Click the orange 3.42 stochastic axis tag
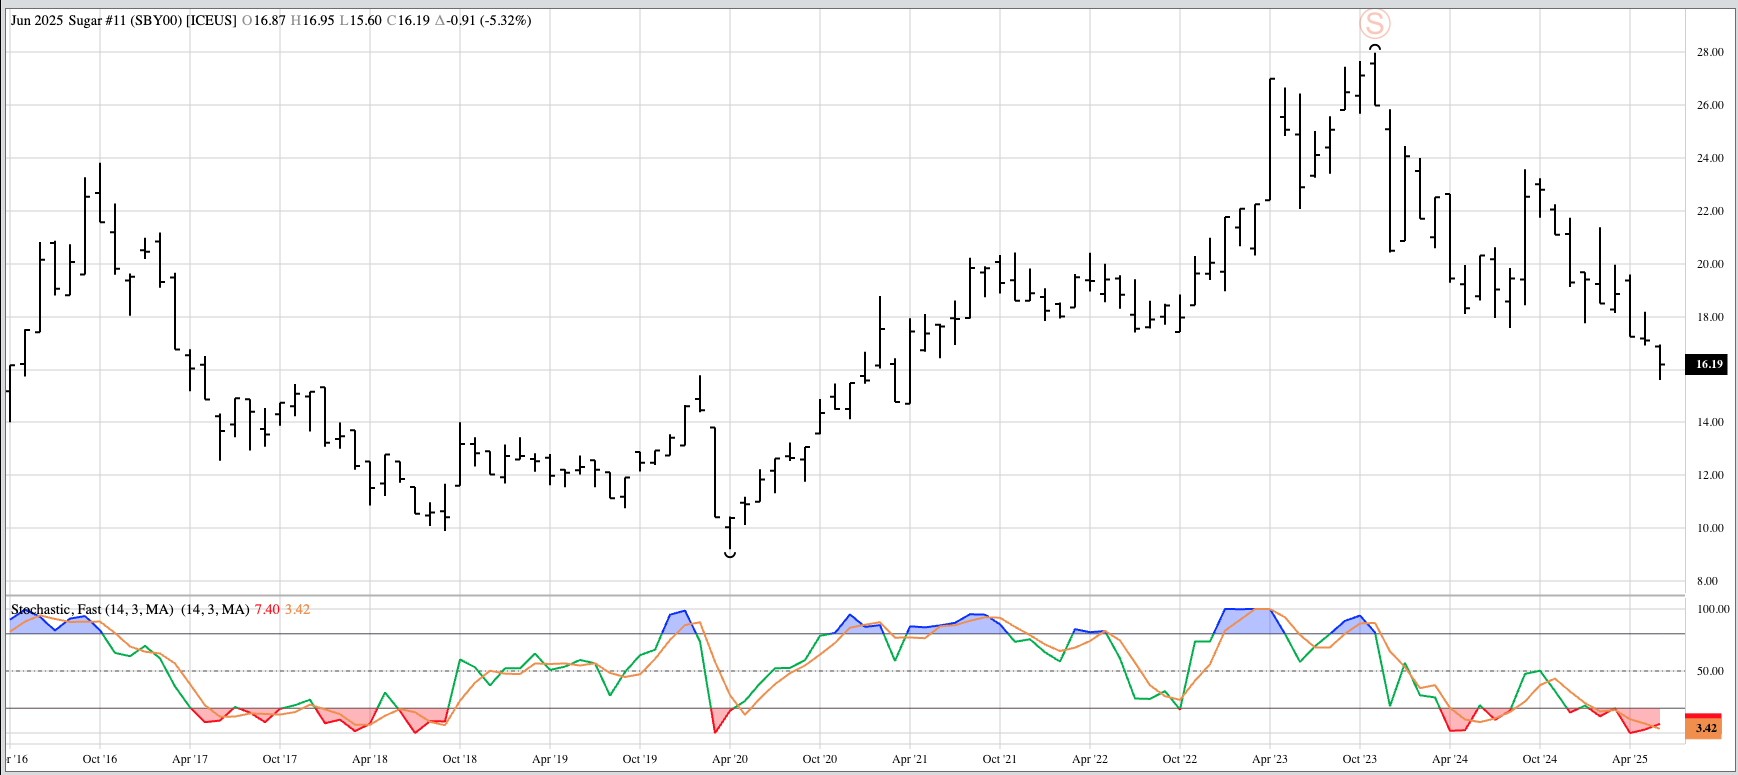This screenshot has width=1738, height=775. click(1705, 728)
